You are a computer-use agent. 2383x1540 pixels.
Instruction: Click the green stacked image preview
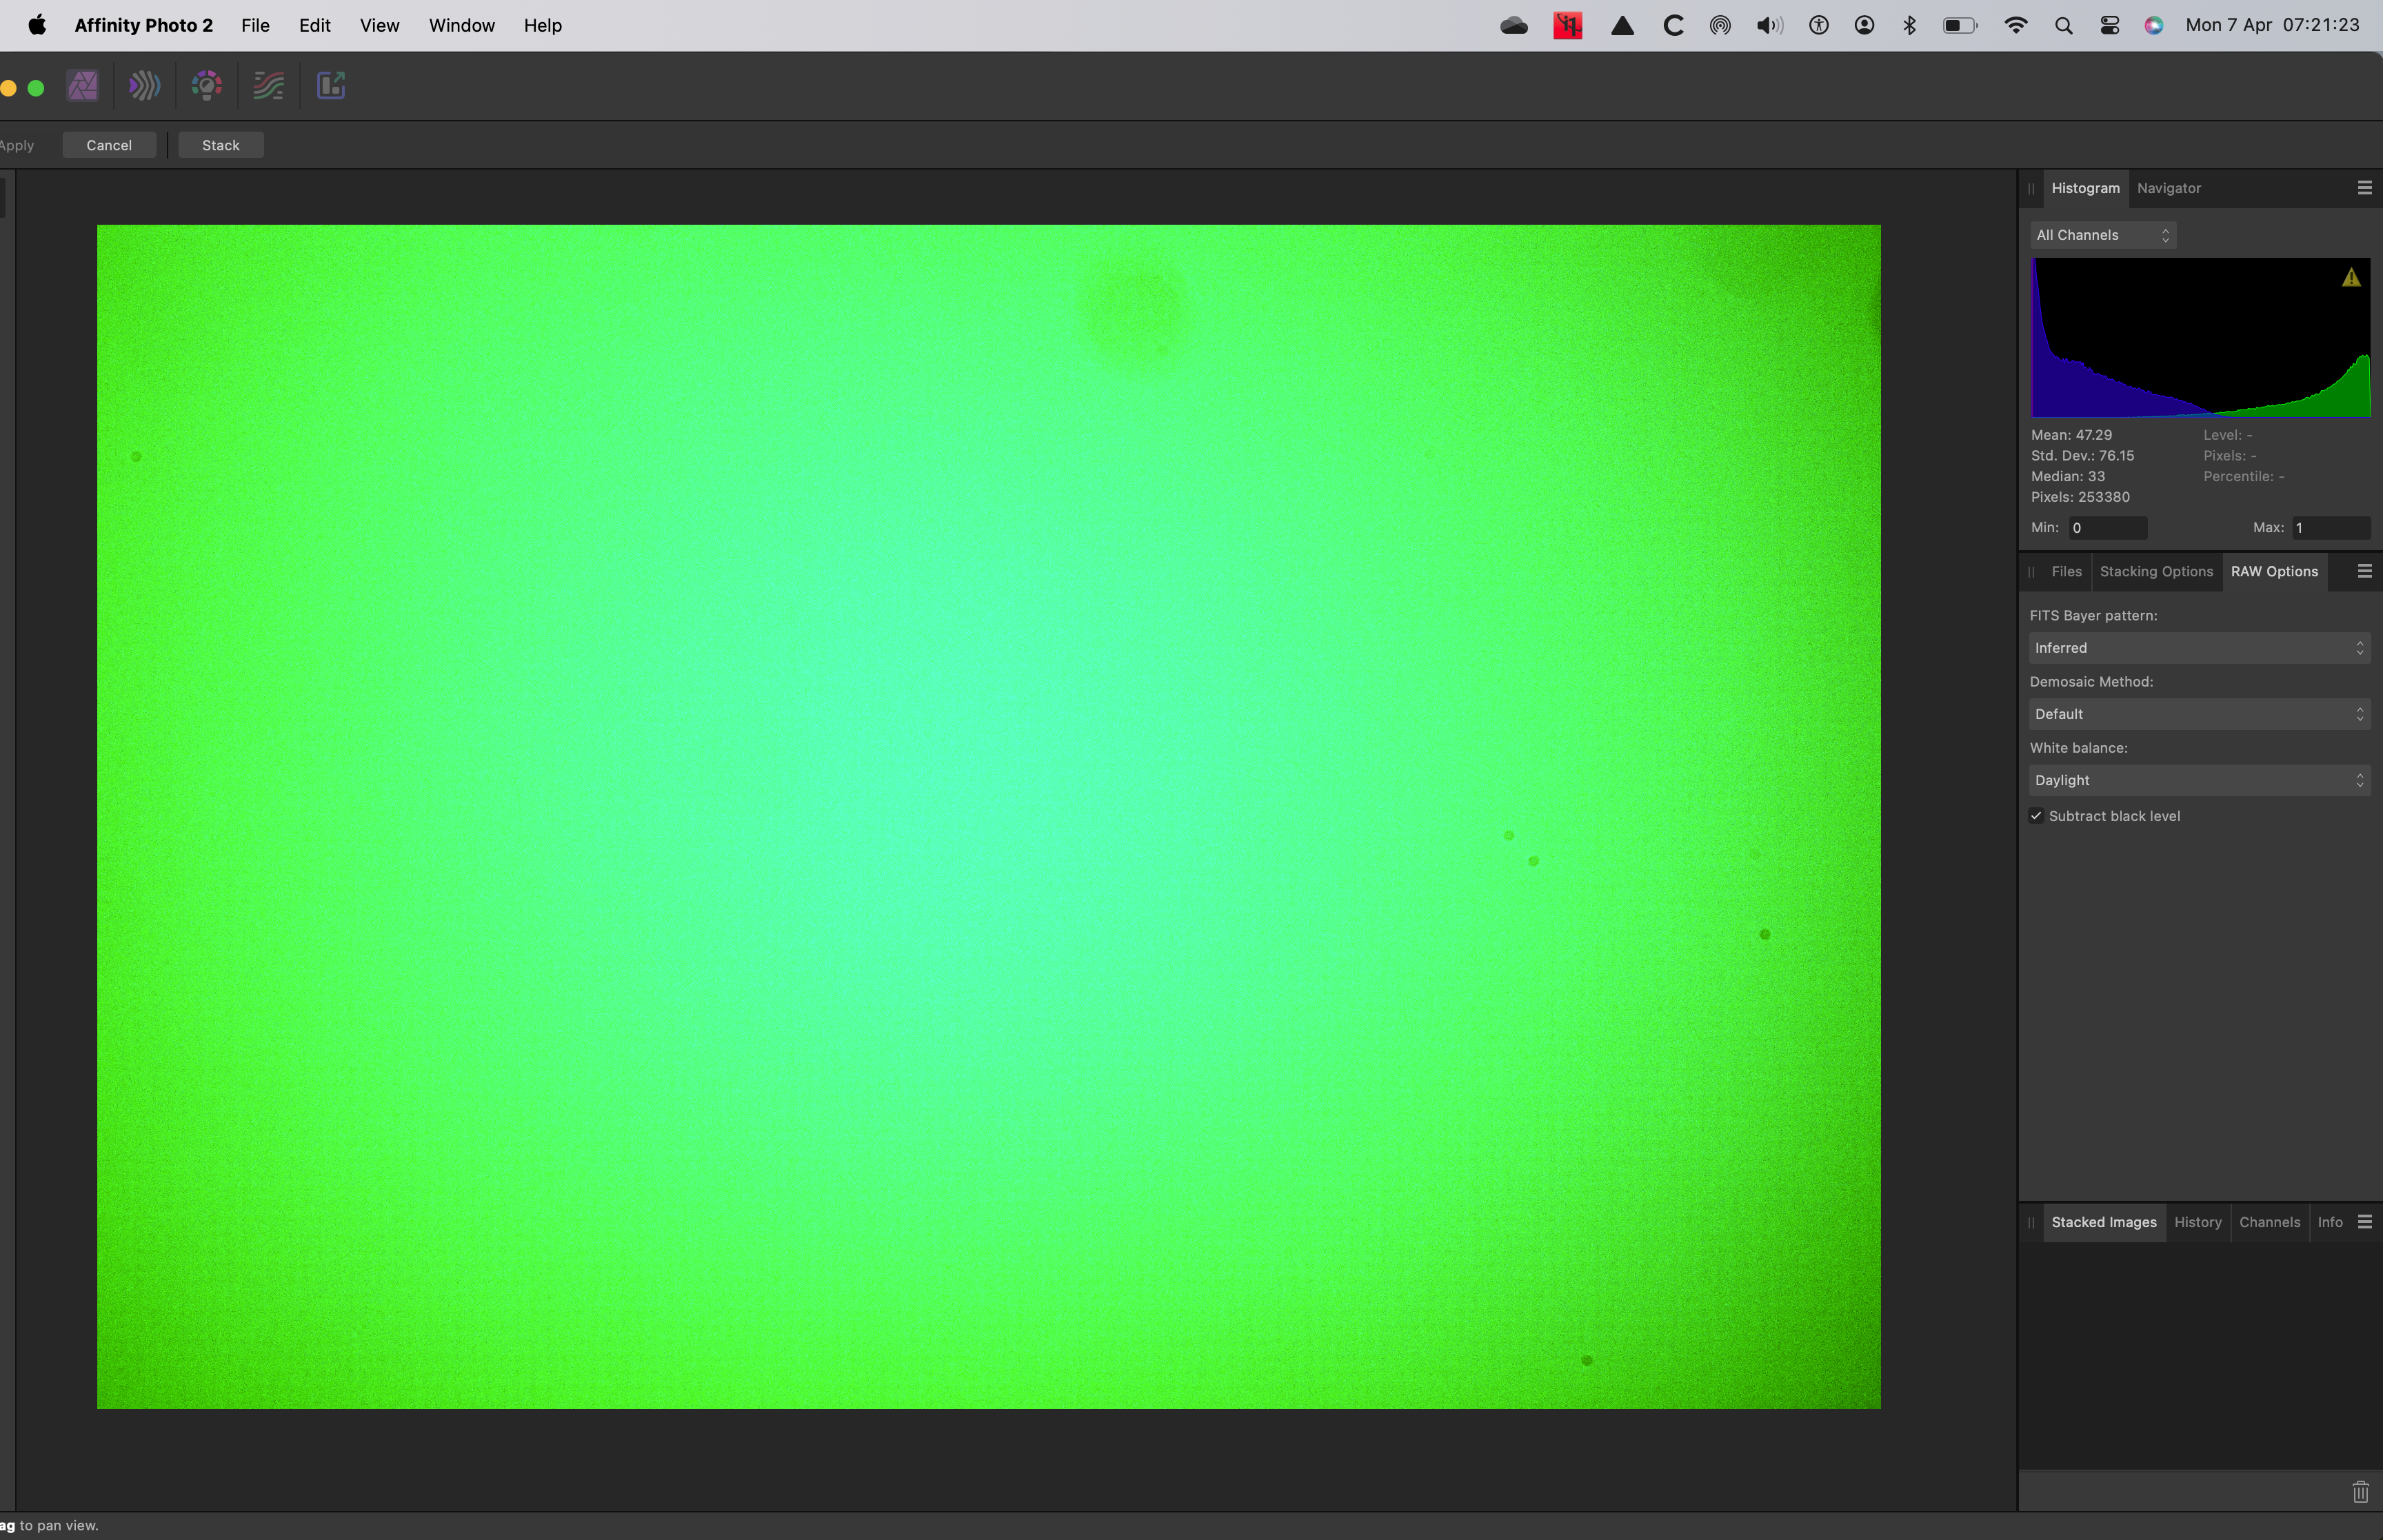point(988,817)
